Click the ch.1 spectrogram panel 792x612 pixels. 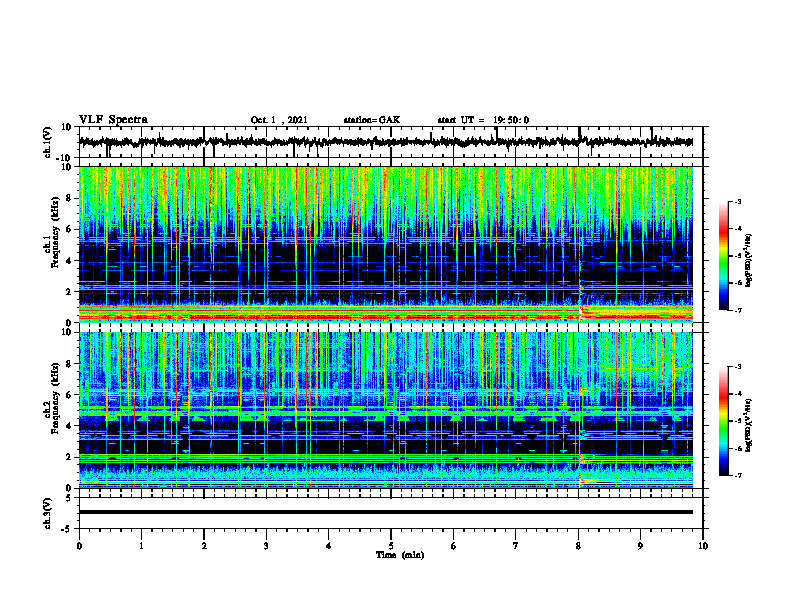point(386,244)
